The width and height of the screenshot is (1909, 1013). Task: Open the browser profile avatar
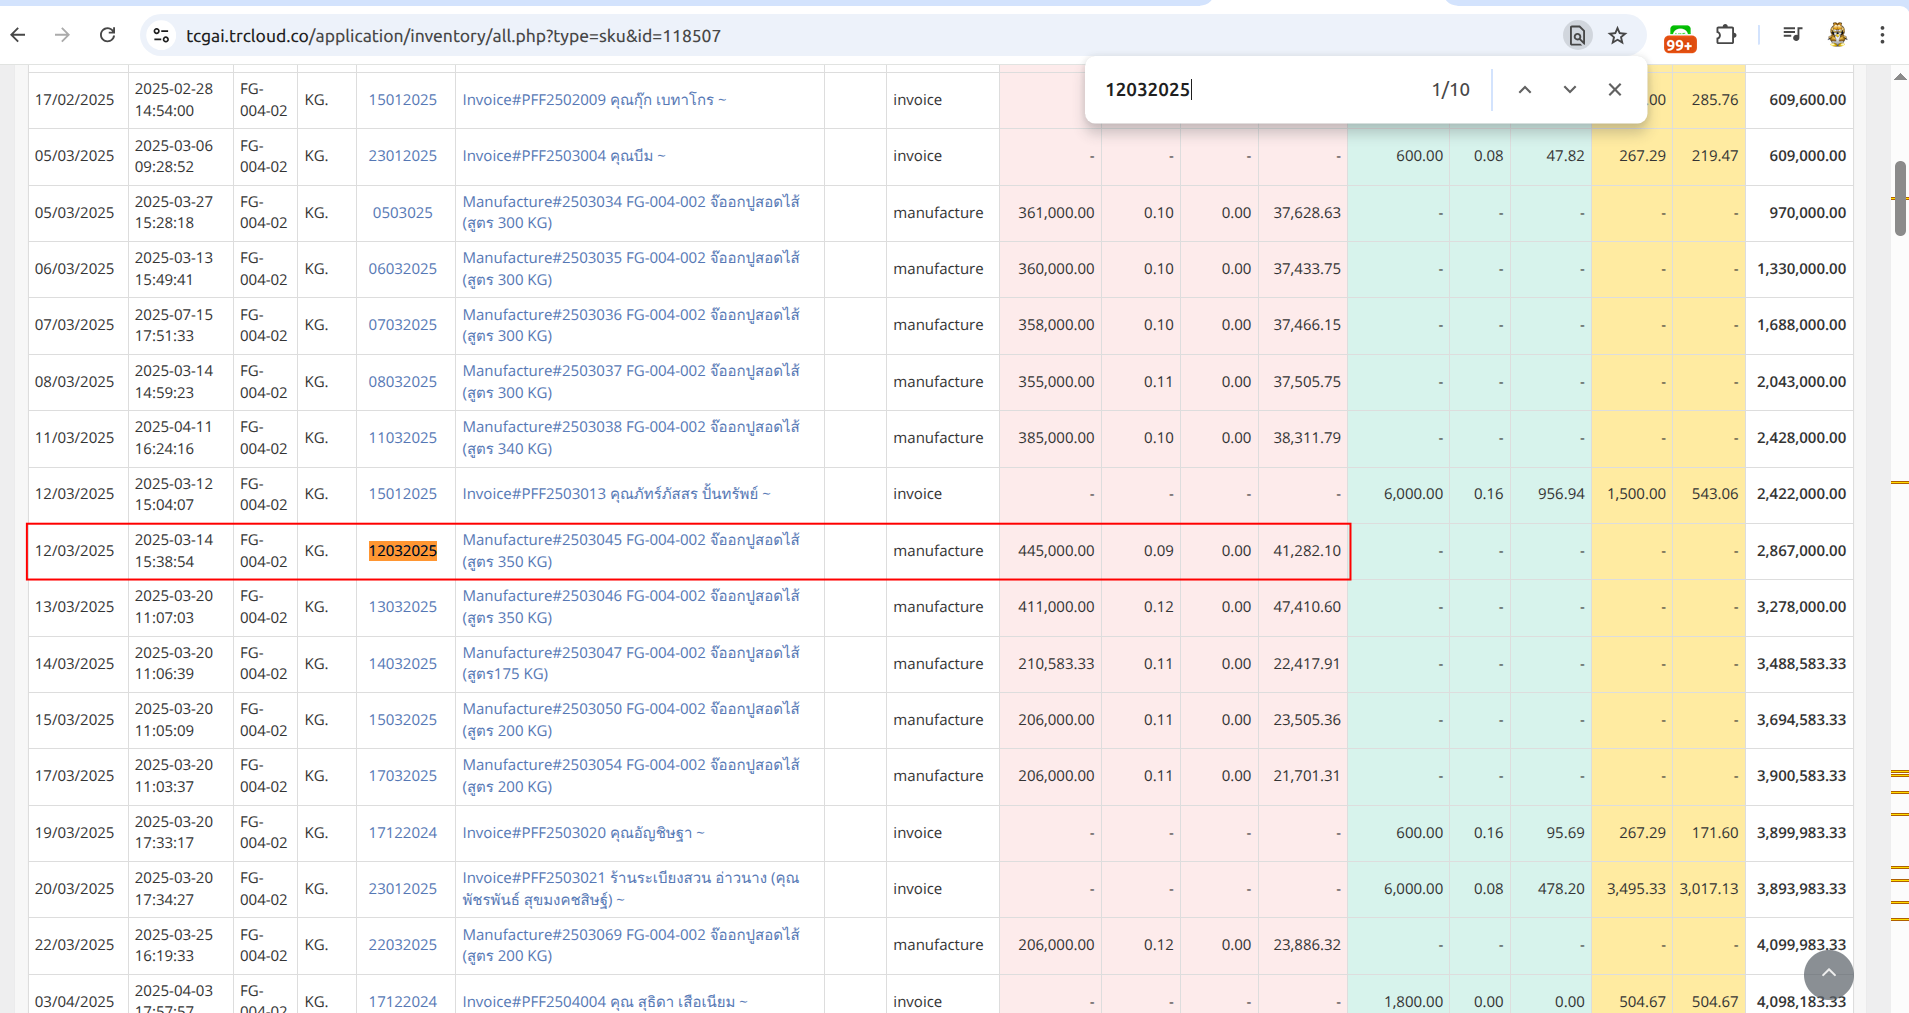click(1837, 35)
